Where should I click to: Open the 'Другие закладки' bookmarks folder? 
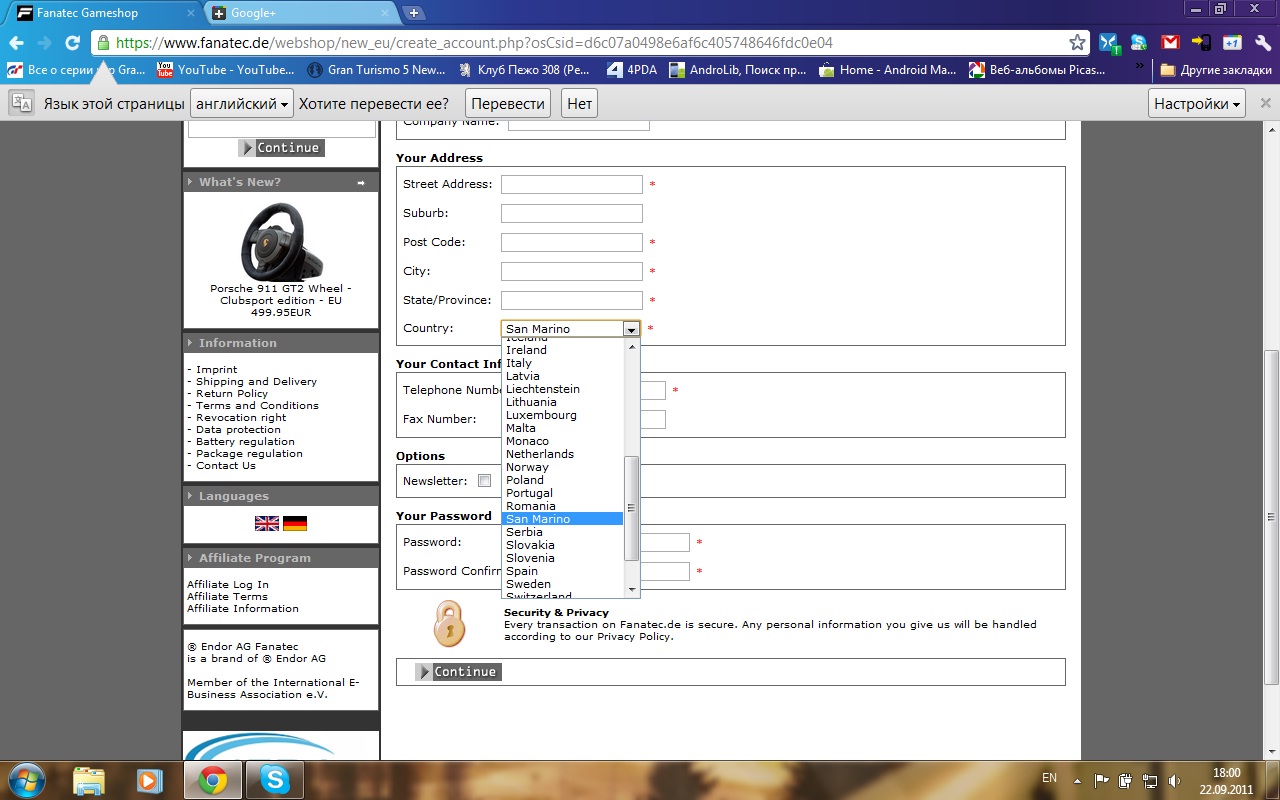[x=1216, y=70]
